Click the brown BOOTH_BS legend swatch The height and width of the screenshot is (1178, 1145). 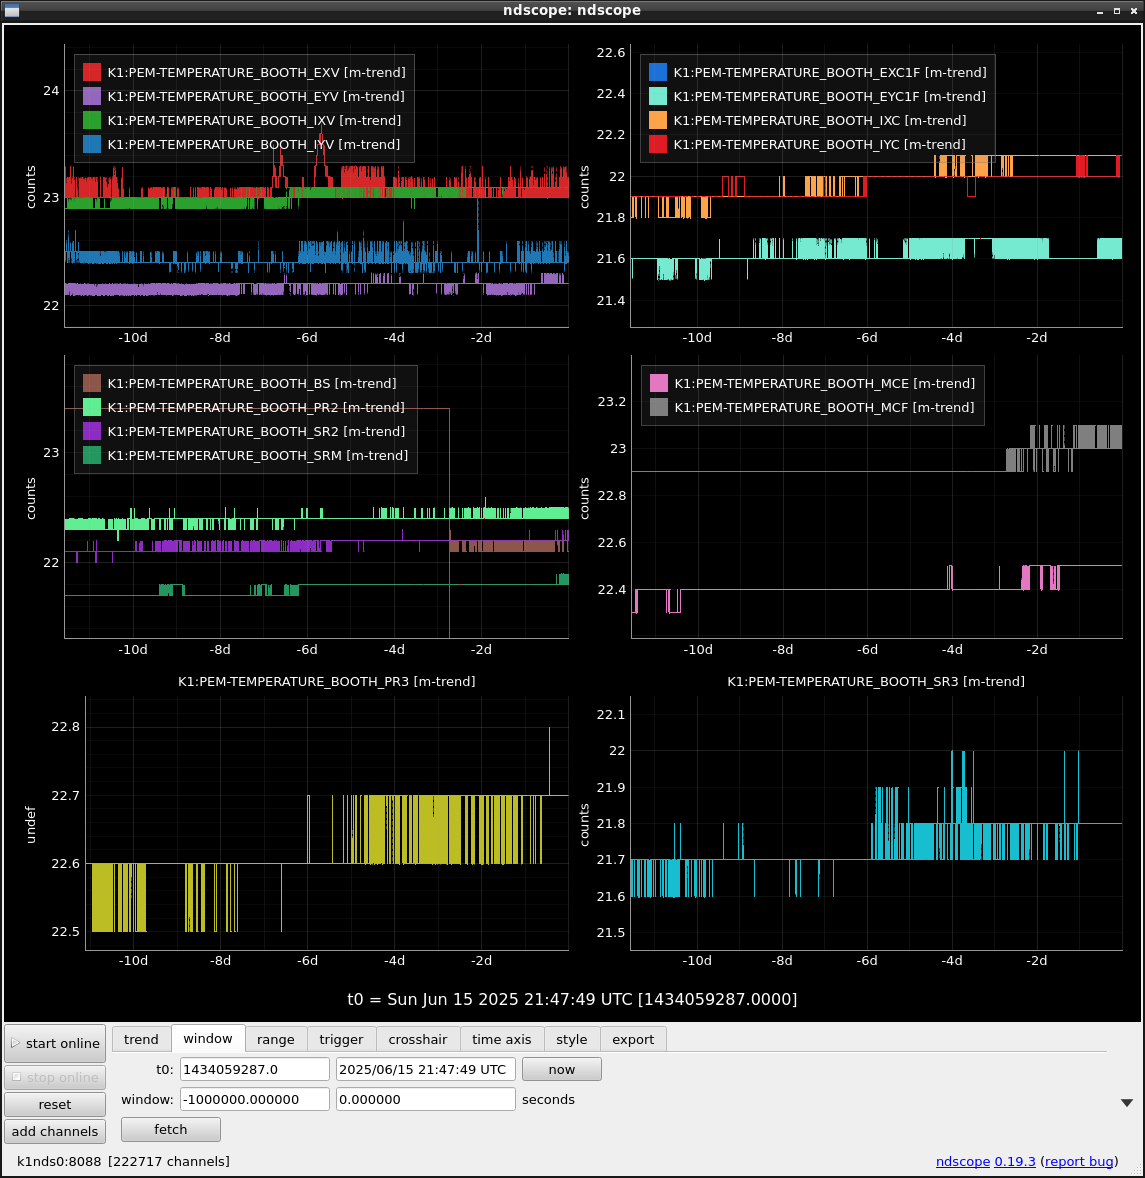92,383
